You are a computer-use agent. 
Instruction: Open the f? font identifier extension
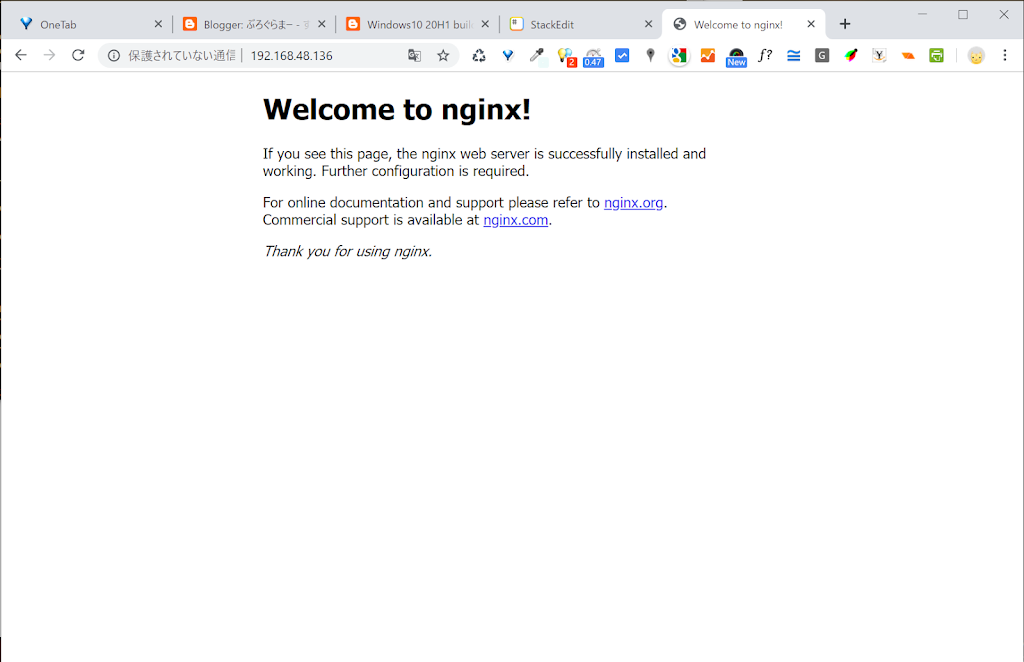pyautogui.click(x=765, y=55)
